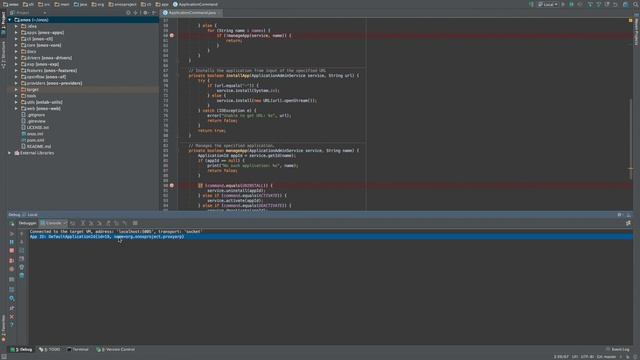Expand the providers [onos-providers] folder
This screenshot has width=640, height=360.
click(x=16, y=83)
